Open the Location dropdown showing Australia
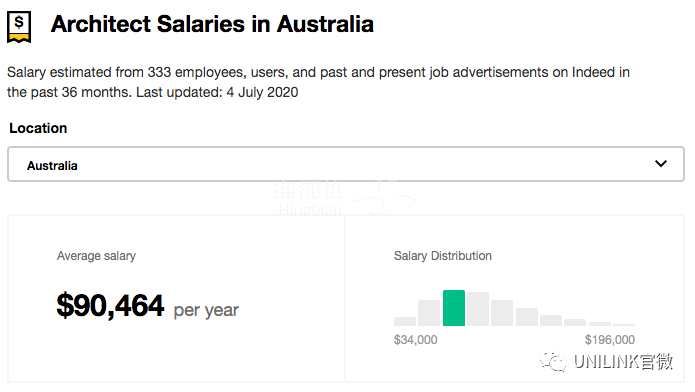Screen dimensions: 695x392 click(346, 164)
